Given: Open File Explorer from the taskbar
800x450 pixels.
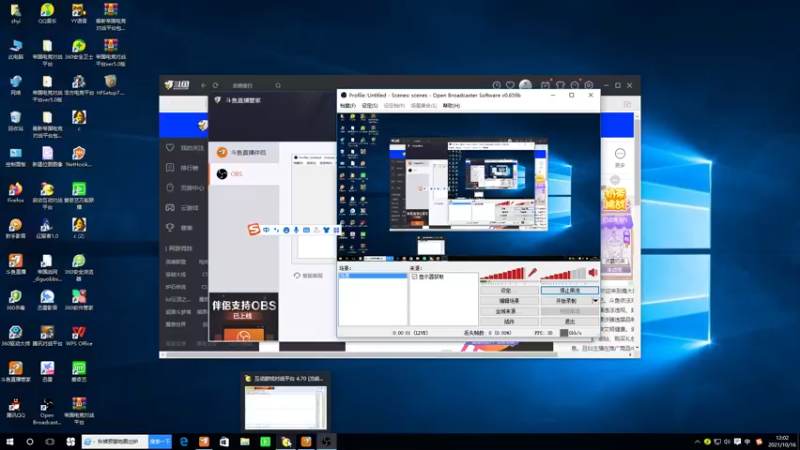Looking at the screenshot, I should pyautogui.click(x=245, y=442).
